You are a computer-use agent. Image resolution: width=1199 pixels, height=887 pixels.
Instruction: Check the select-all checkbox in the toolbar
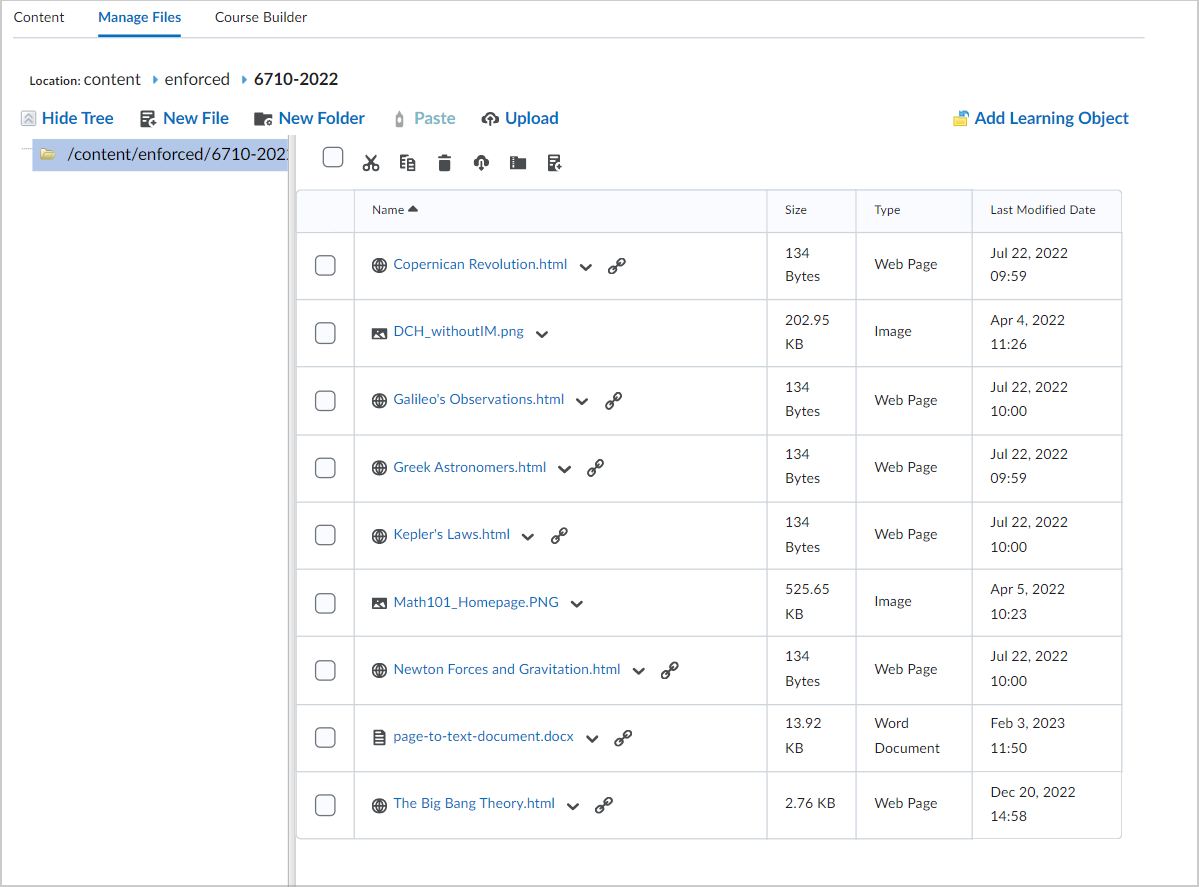coord(332,157)
